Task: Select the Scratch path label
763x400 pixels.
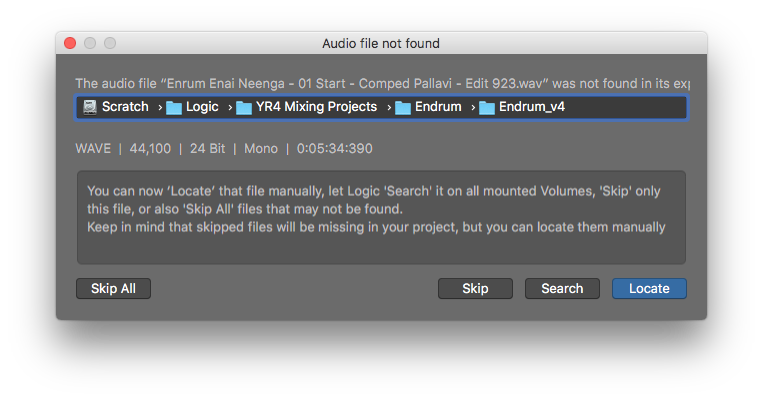Action: tap(125, 107)
